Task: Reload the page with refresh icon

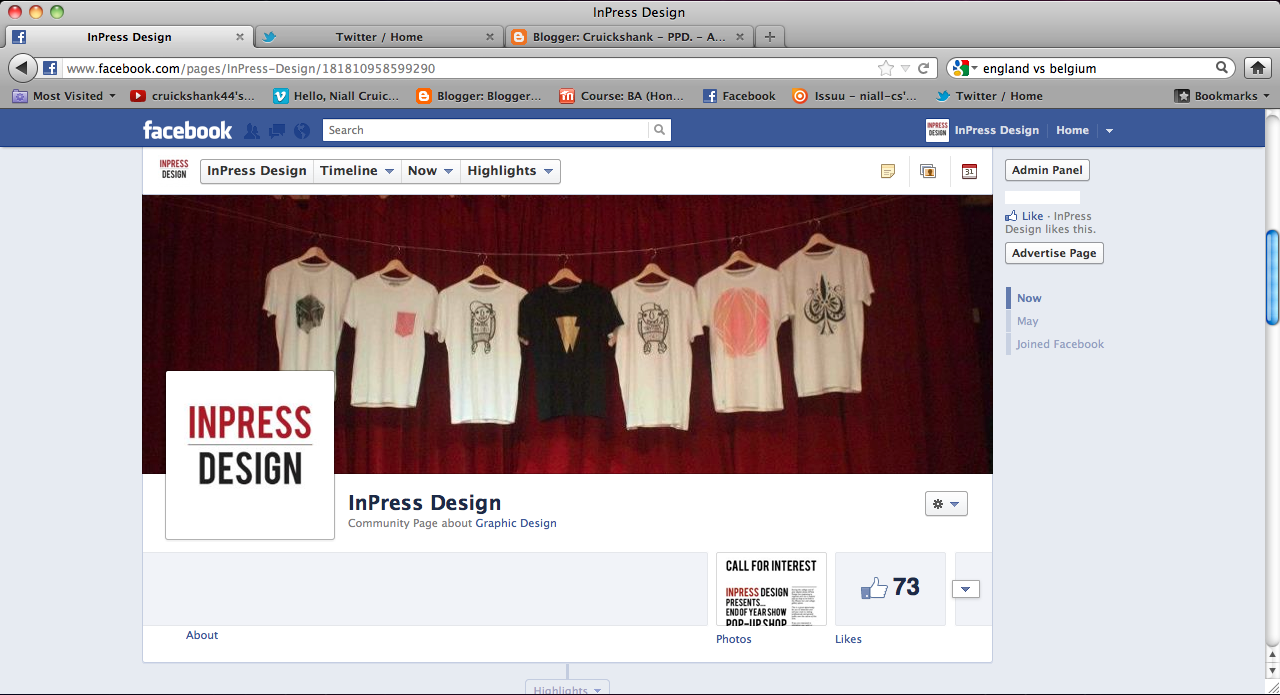Action: pyautogui.click(x=923, y=69)
